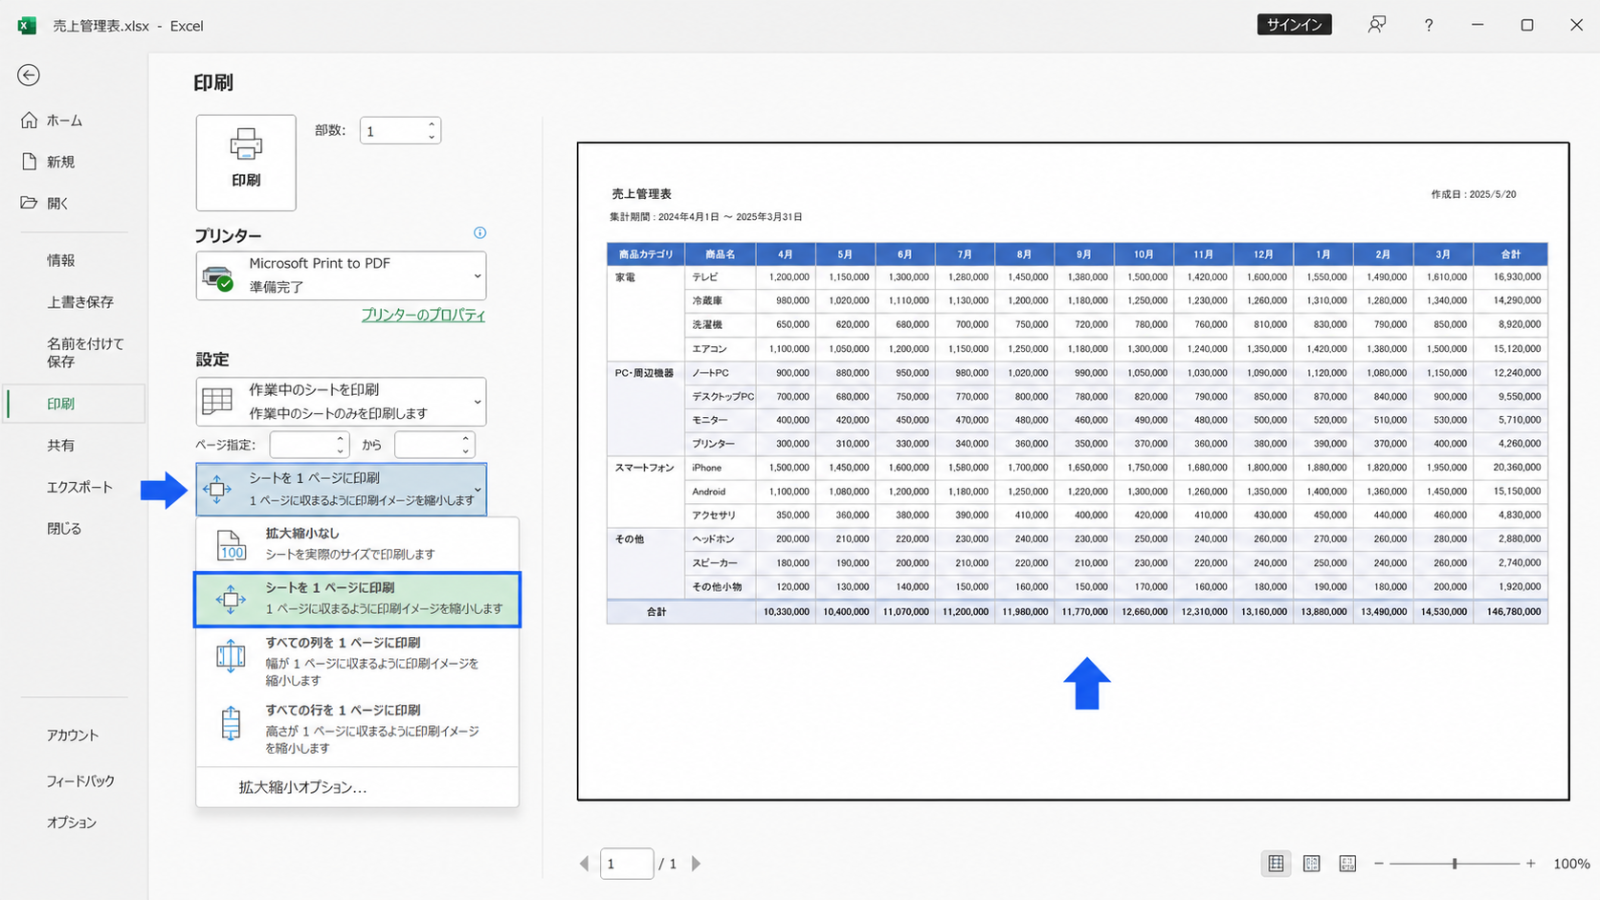Click the 100% zoom level text
This screenshot has height=900, width=1600.
point(1571,864)
